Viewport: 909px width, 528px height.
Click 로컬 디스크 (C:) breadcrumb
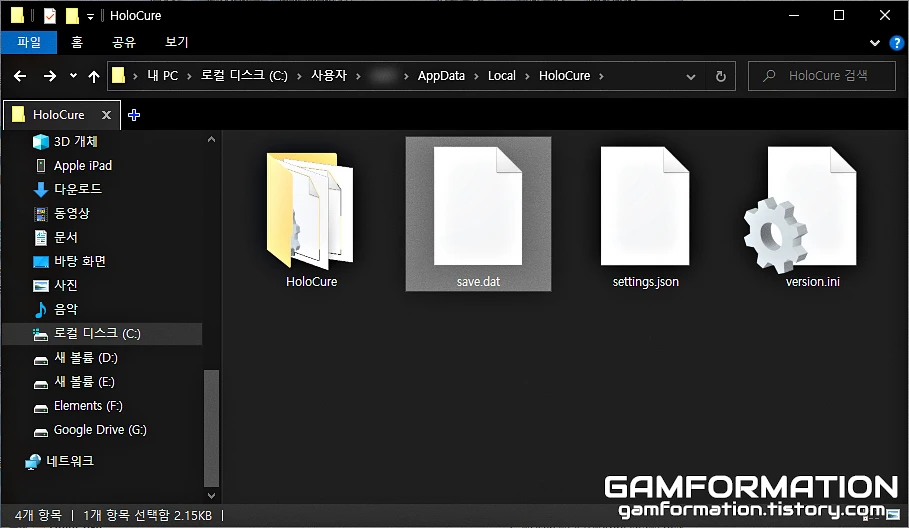243,76
